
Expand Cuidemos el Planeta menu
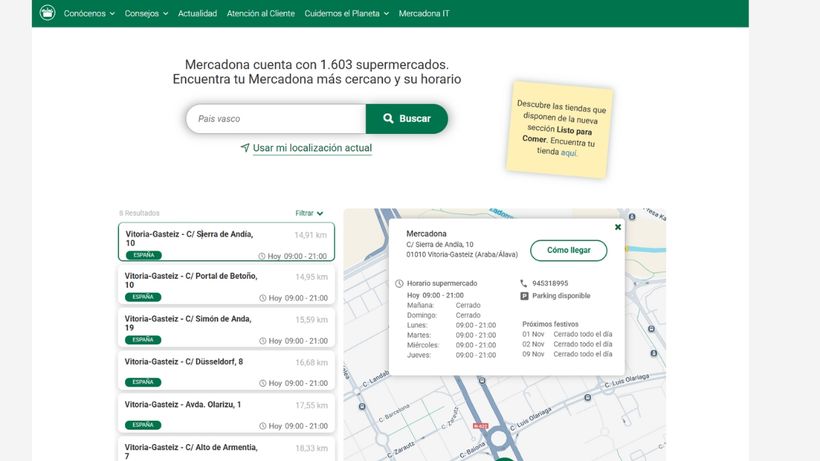click(346, 14)
